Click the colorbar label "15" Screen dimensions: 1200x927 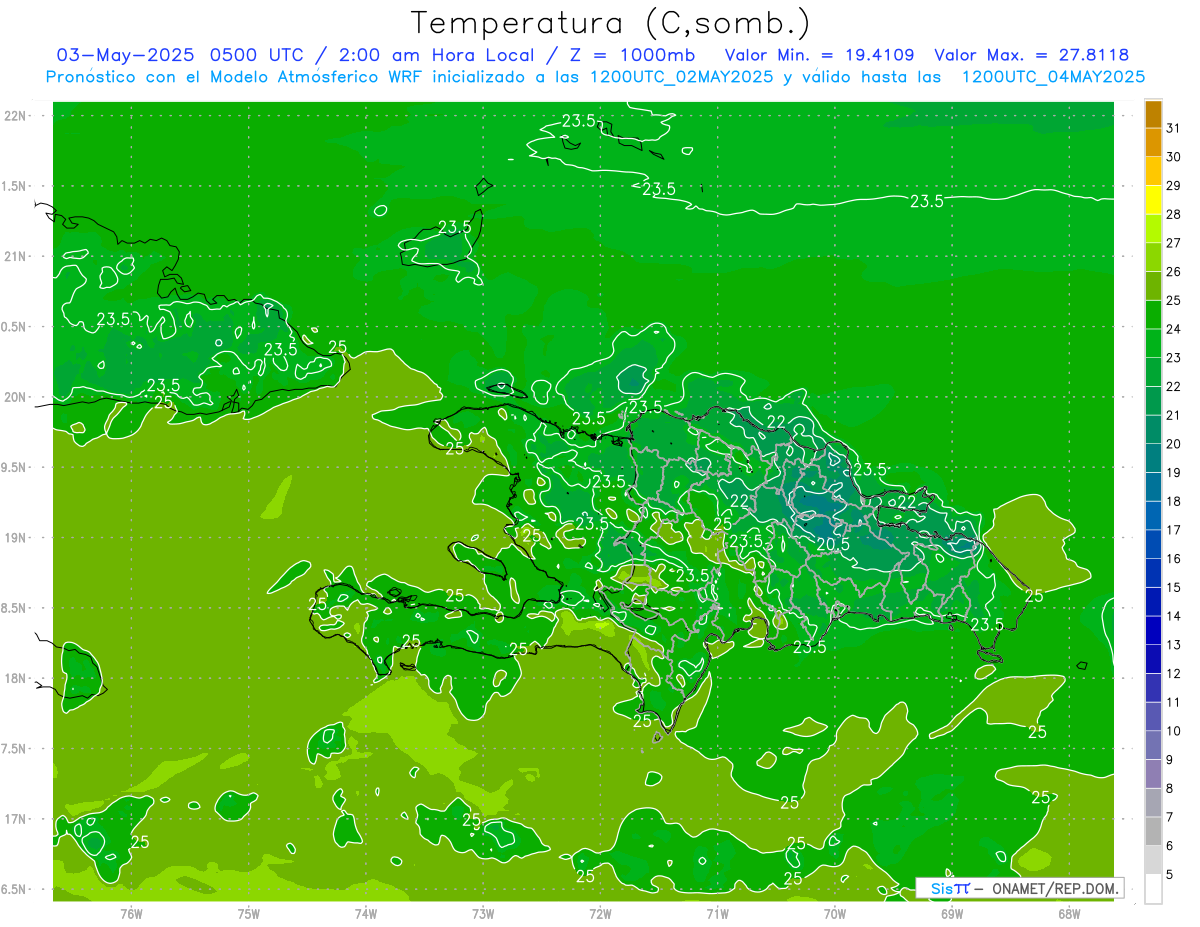click(x=1173, y=588)
